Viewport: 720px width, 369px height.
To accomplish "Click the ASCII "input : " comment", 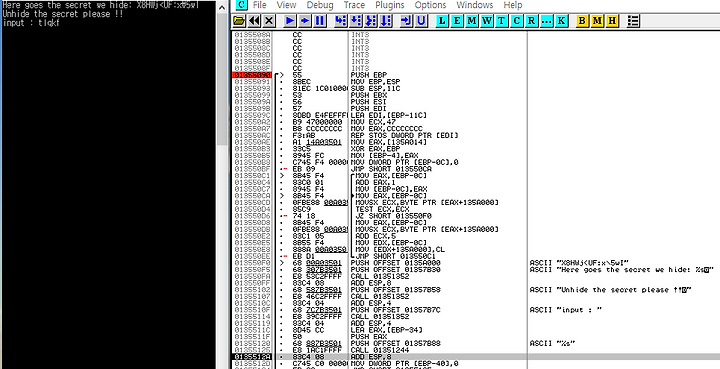I will tap(565, 309).
